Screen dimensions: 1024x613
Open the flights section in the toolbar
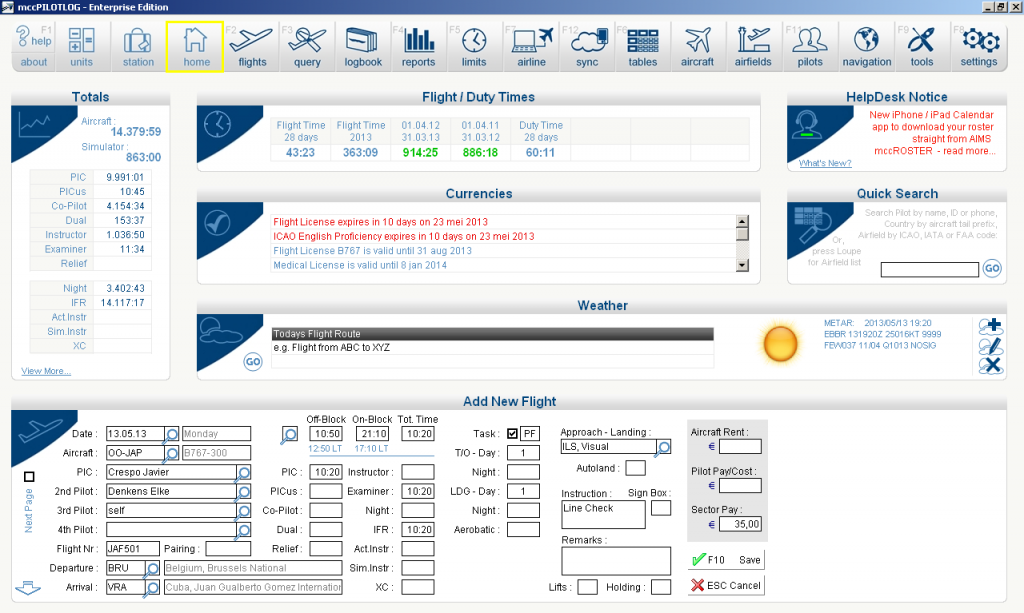[252, 47]
